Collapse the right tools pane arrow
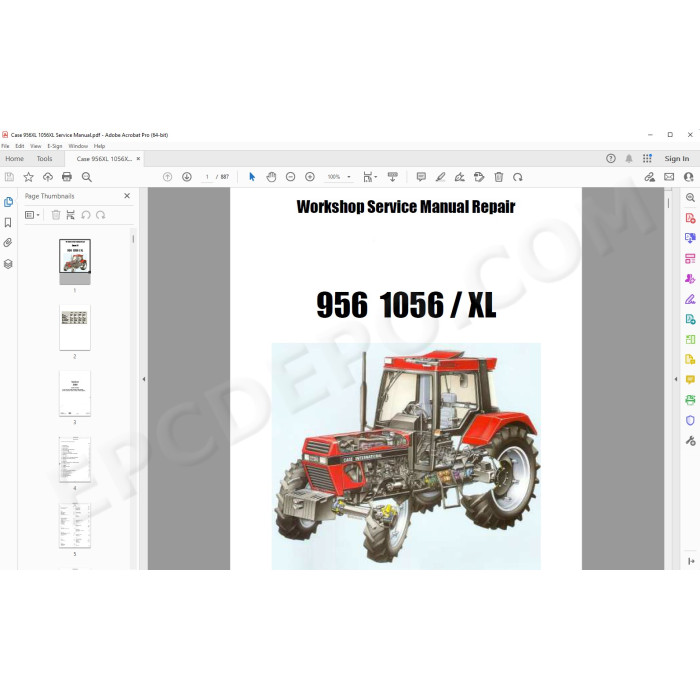This screenshot has height=700, width=700. [676, 379]
